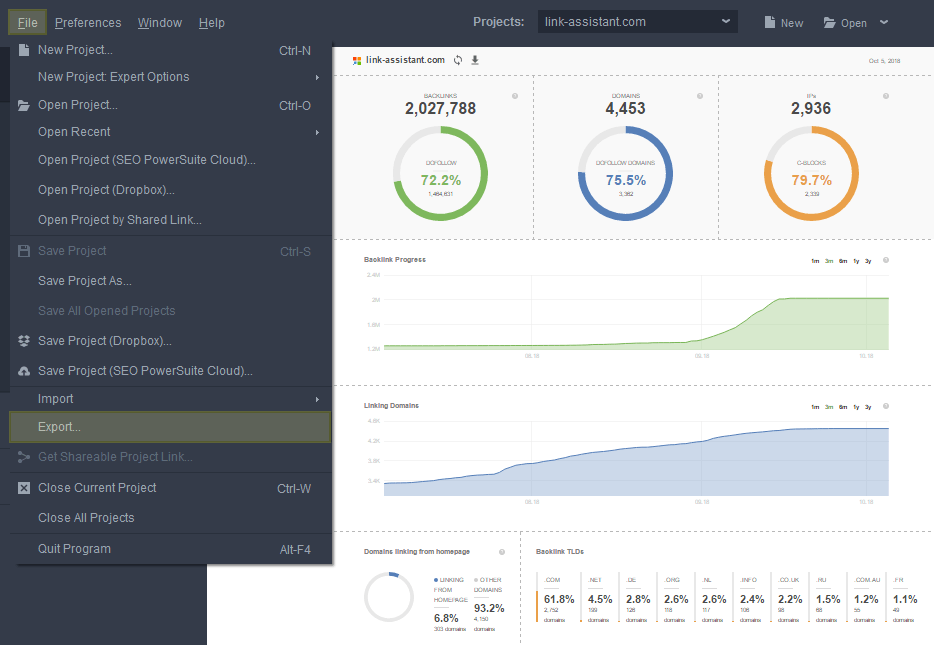
Task: Click the green Dofollow 72.2% donut chart
Action: (x=441, y=173)
